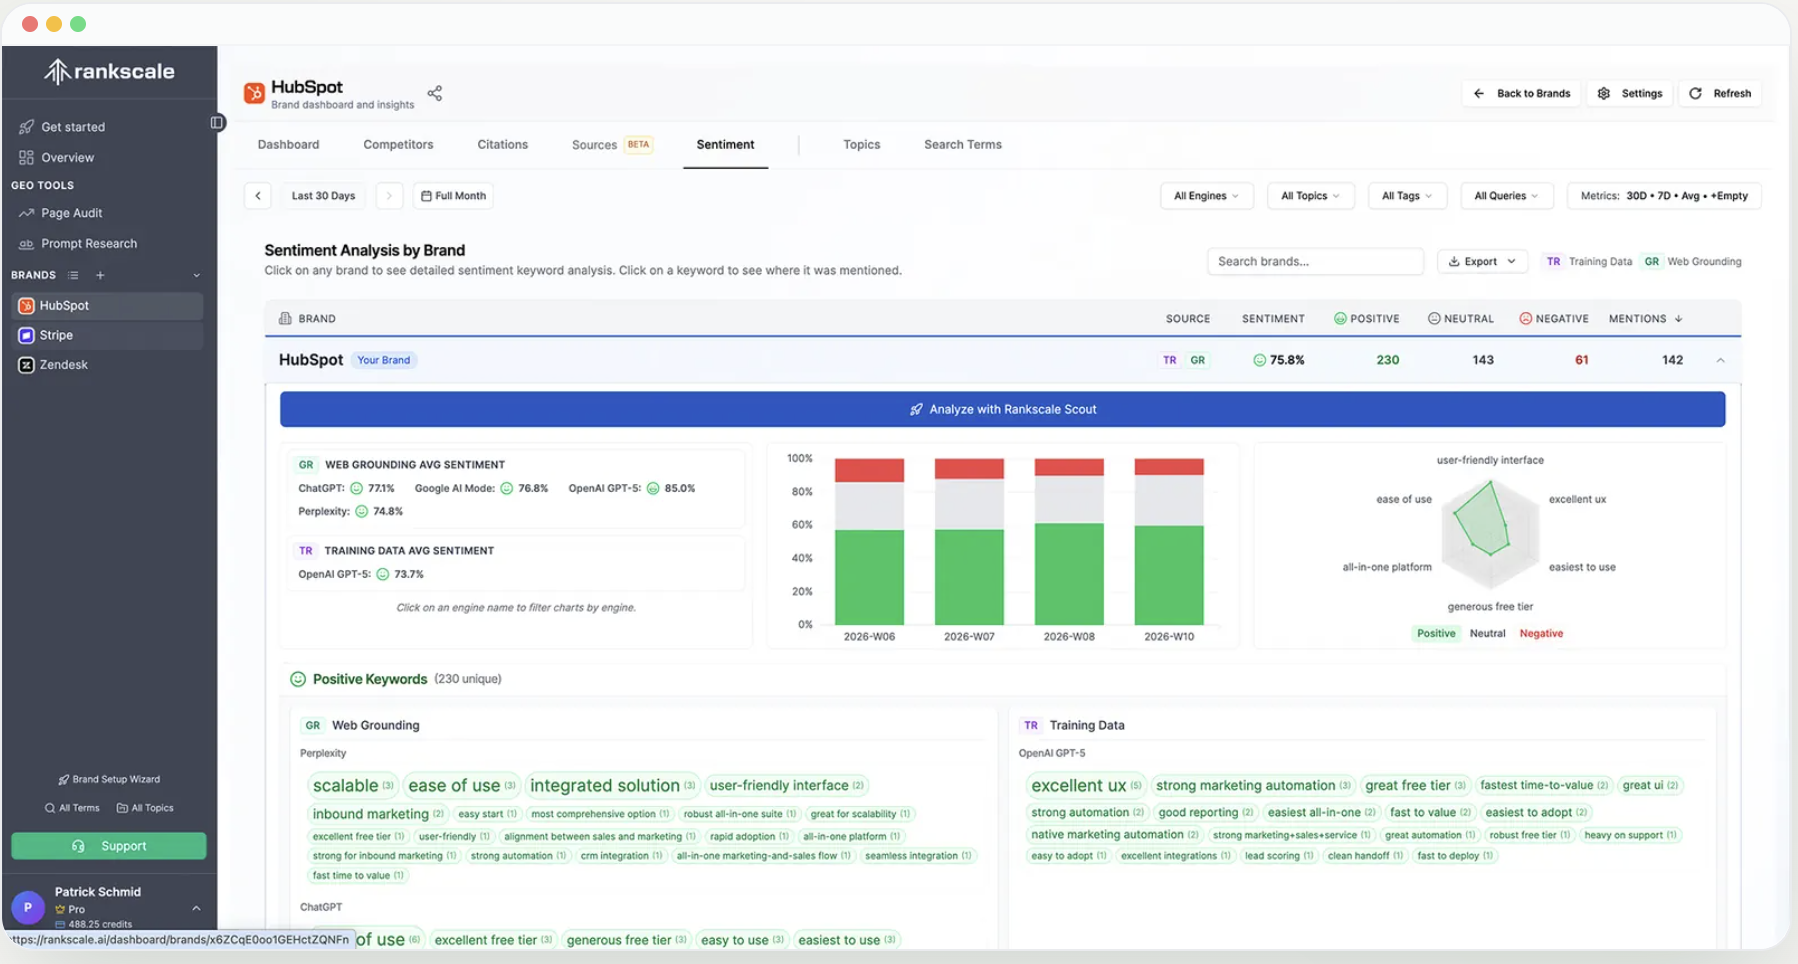Go to the next date period arrow
This screenshot has width=1798, height=964.
click(389, 196)
